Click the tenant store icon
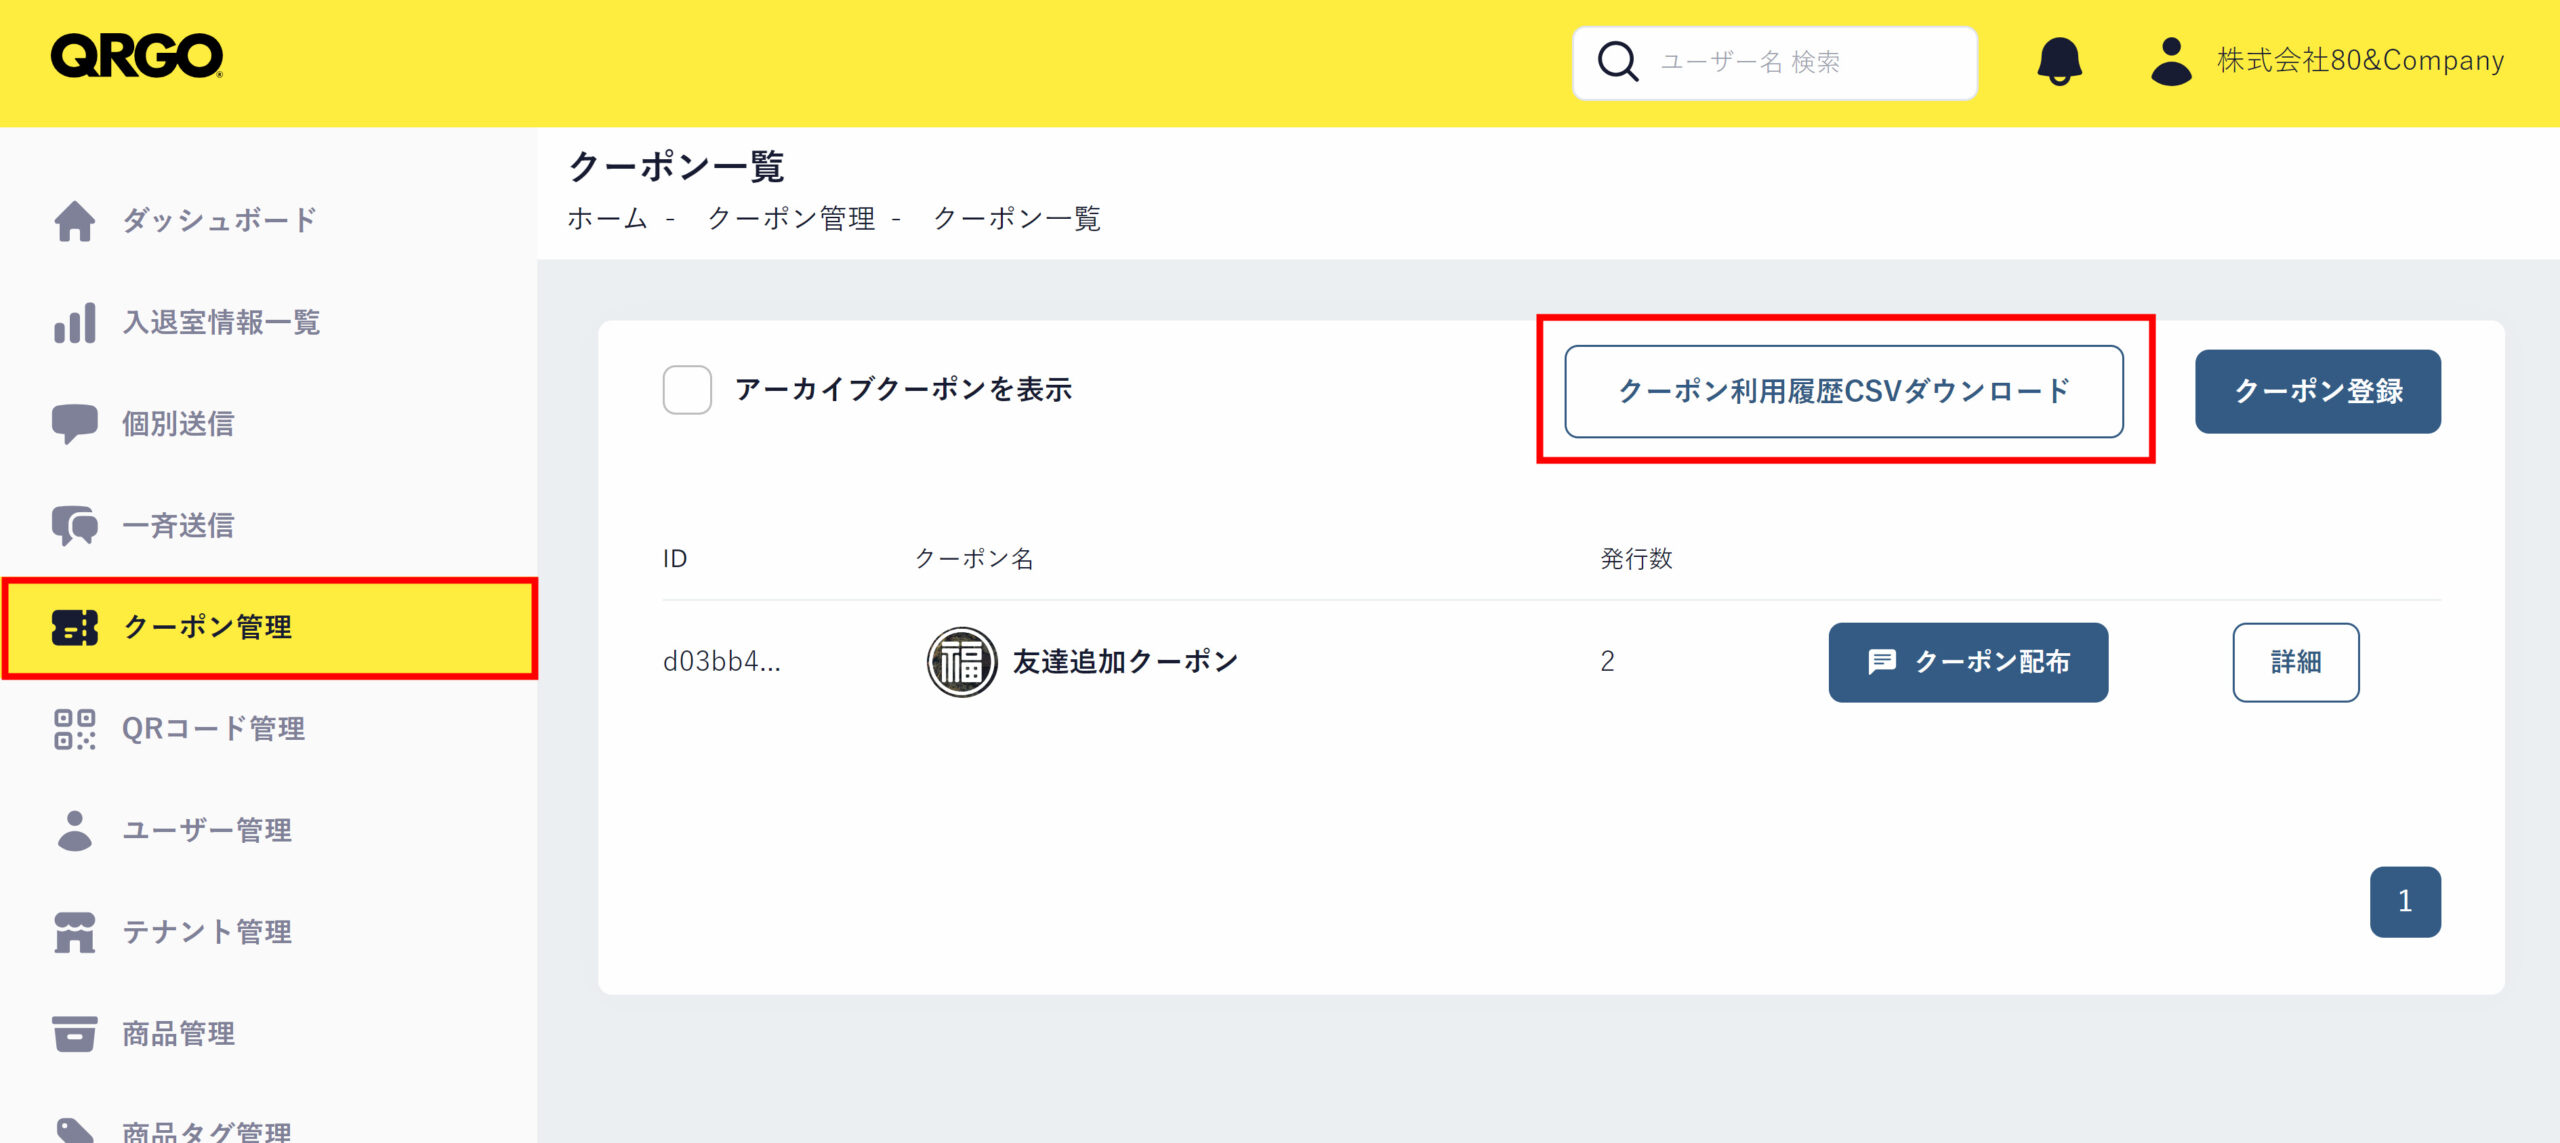The image size is (2560, 1143). tap(75, 932)
